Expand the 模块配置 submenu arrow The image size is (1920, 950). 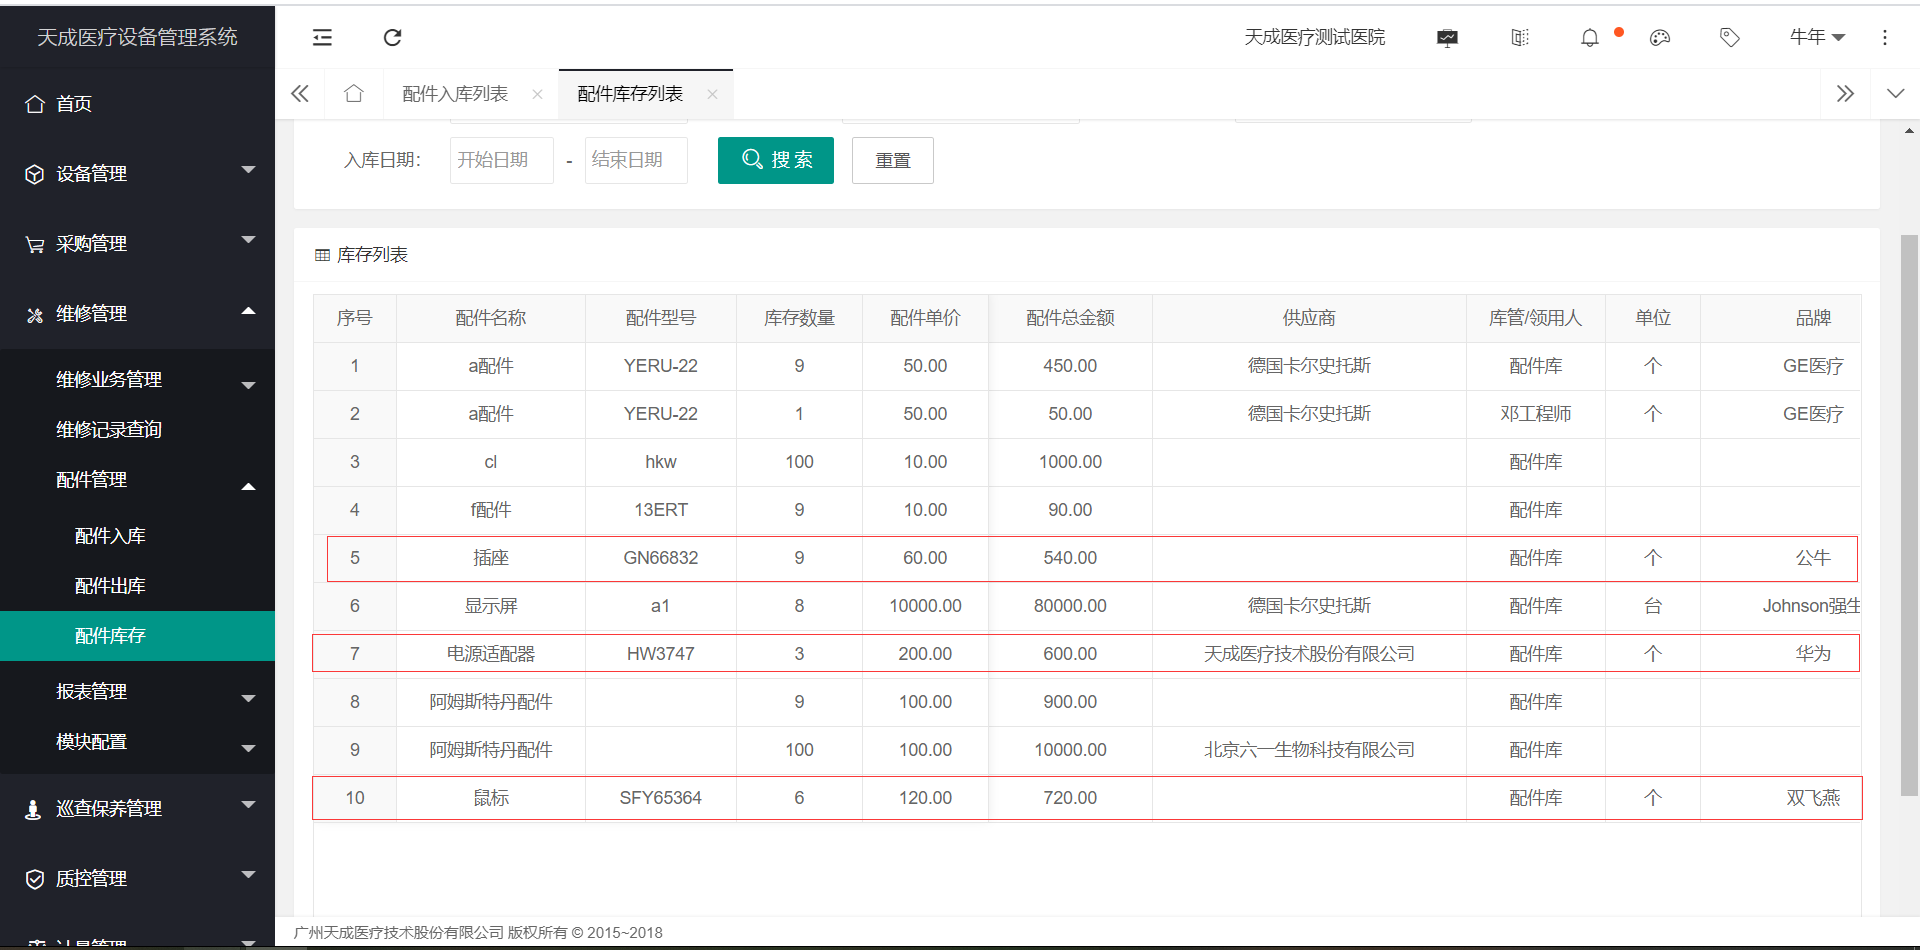tap(249, 748)
